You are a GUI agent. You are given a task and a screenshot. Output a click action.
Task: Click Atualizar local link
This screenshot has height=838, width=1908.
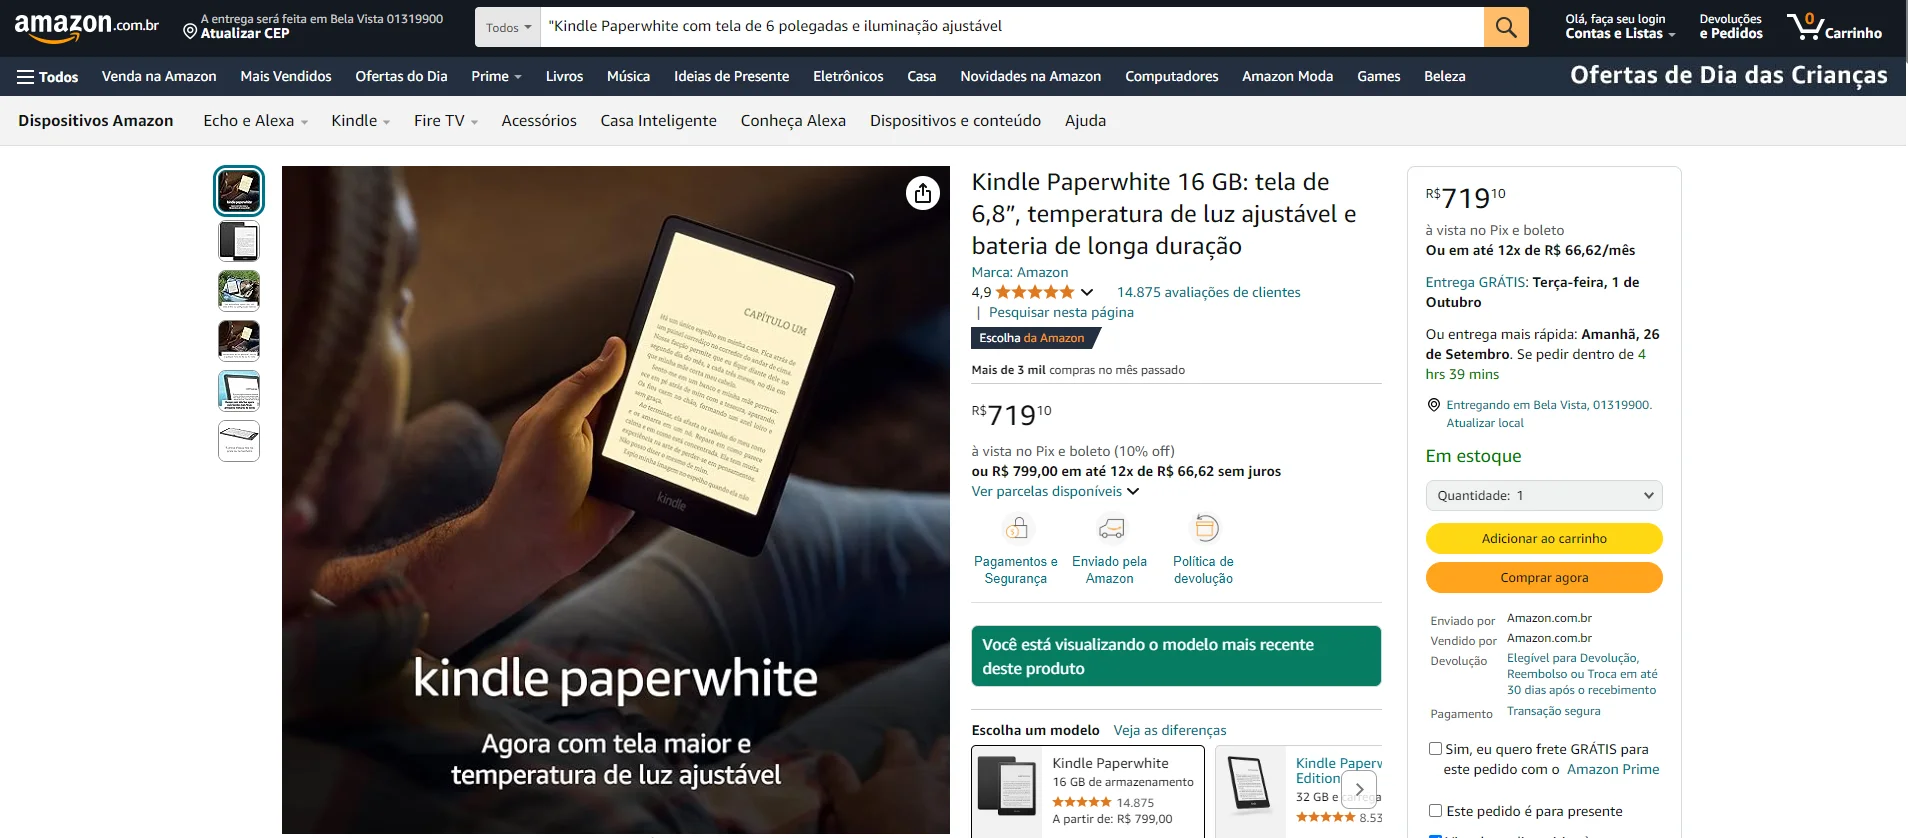click(x=1485, y=423)
